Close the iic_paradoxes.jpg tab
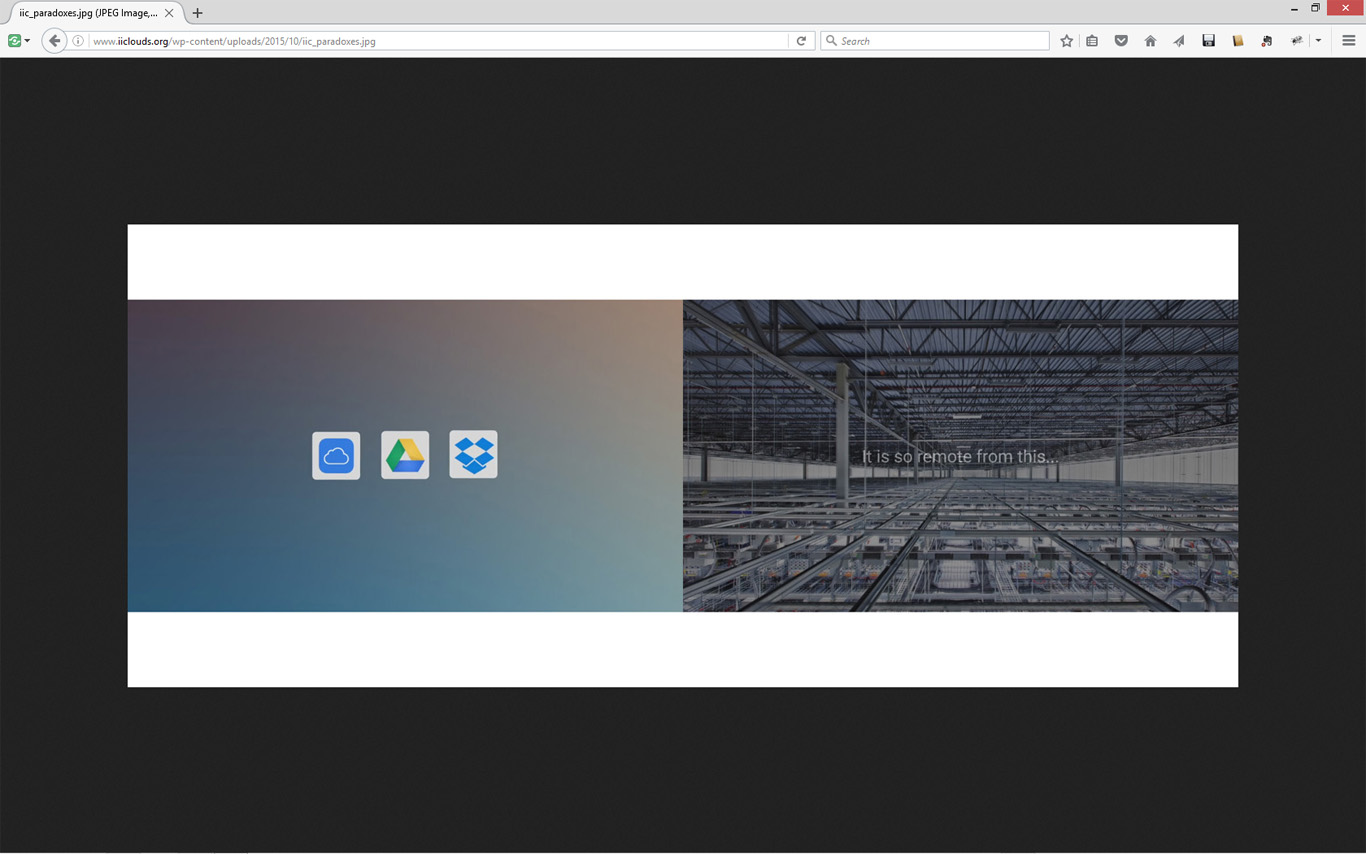The height and width of the screenshot is (854, 1366). pos(169,13)
